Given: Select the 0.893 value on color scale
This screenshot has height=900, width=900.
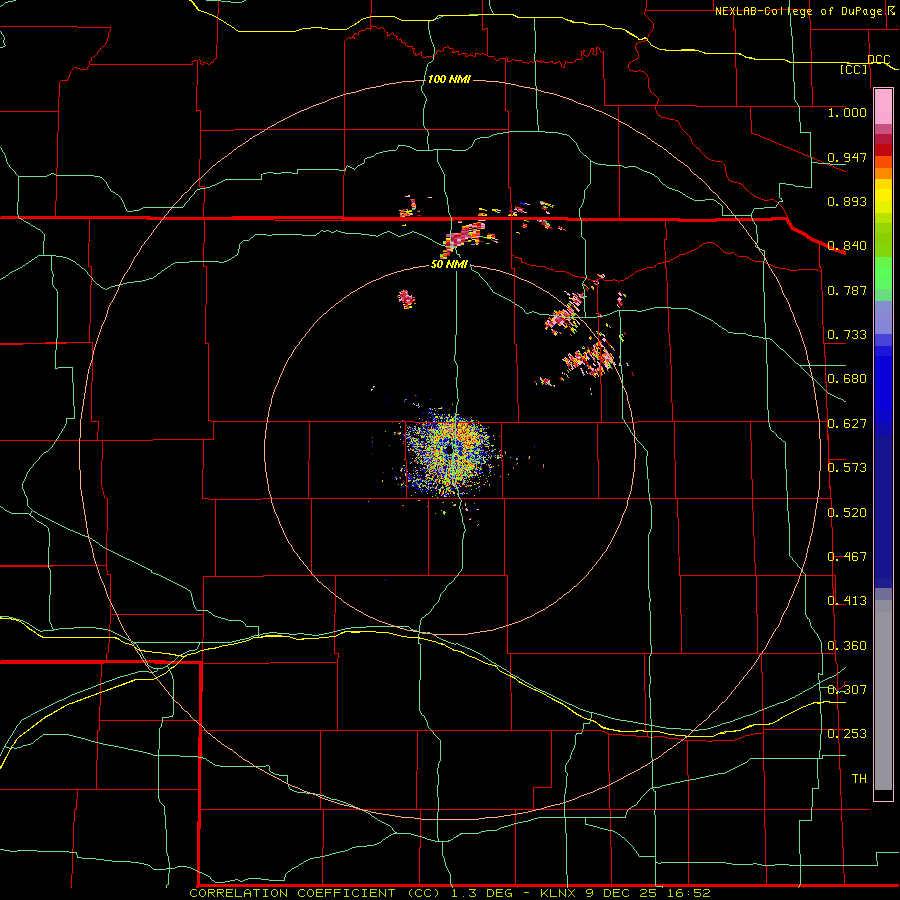Looking at the screenshot, I should 847,201.
